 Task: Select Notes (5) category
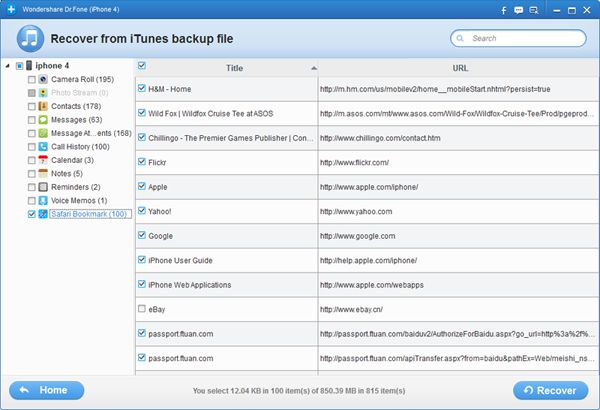tap(67, 173)
